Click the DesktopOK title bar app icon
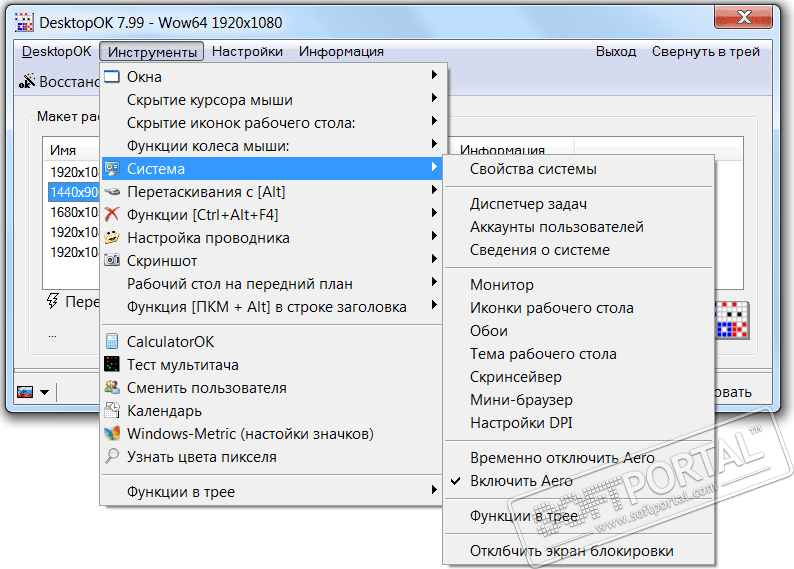This screenshot has height=569, width=794. click(x=24, y=22)
